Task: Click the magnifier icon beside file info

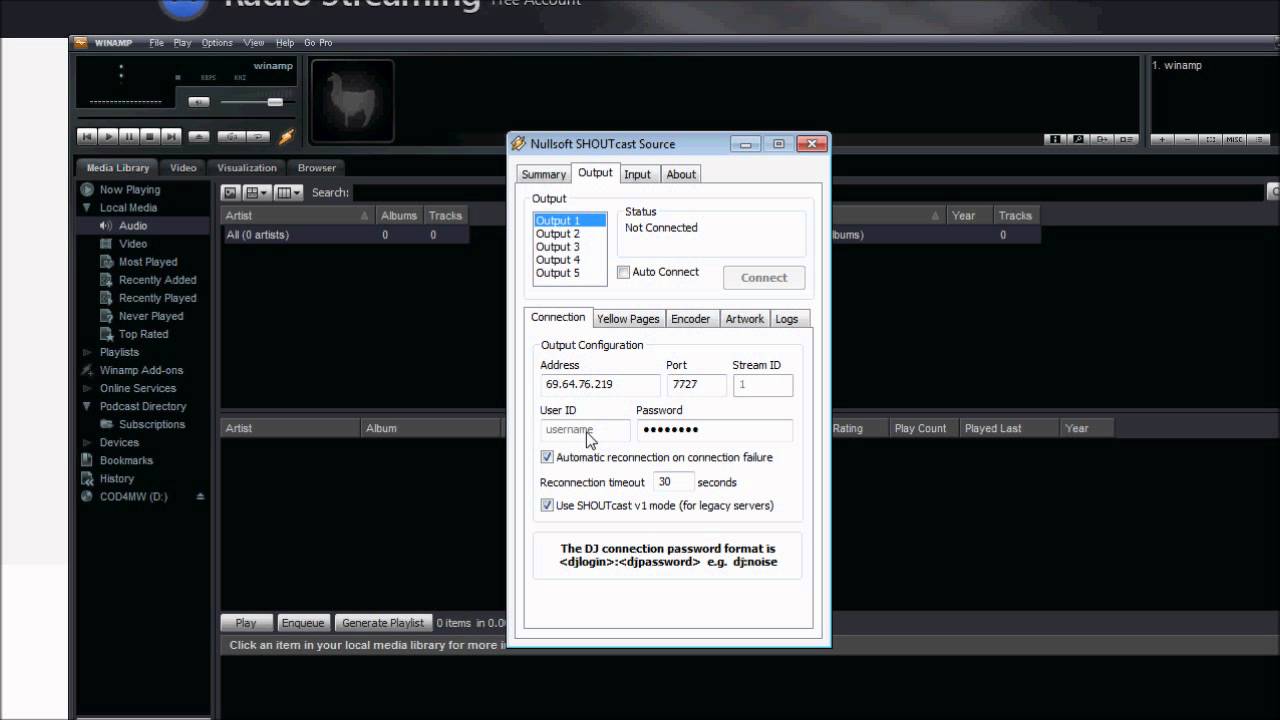Action: tap(1078, 139)
